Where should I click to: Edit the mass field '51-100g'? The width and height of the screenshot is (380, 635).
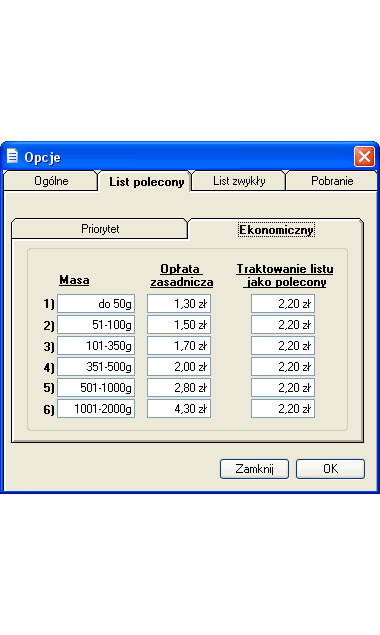point(96,325)
